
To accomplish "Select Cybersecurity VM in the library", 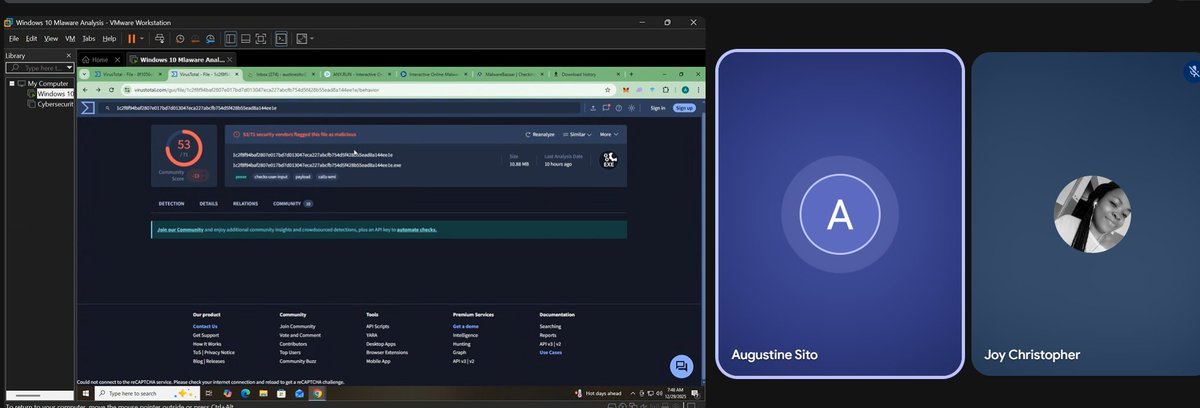I will click(x=50, y=104).
